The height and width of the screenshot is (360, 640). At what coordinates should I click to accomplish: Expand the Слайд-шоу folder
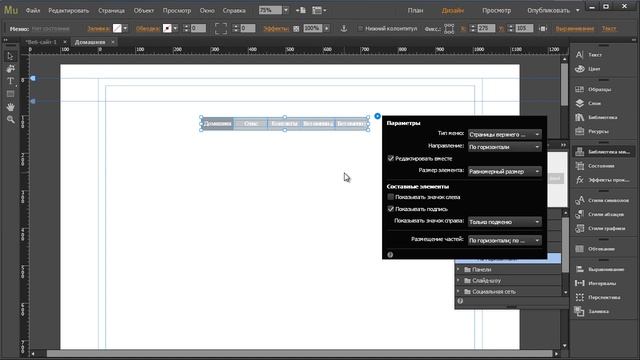[x=458, y=280]
